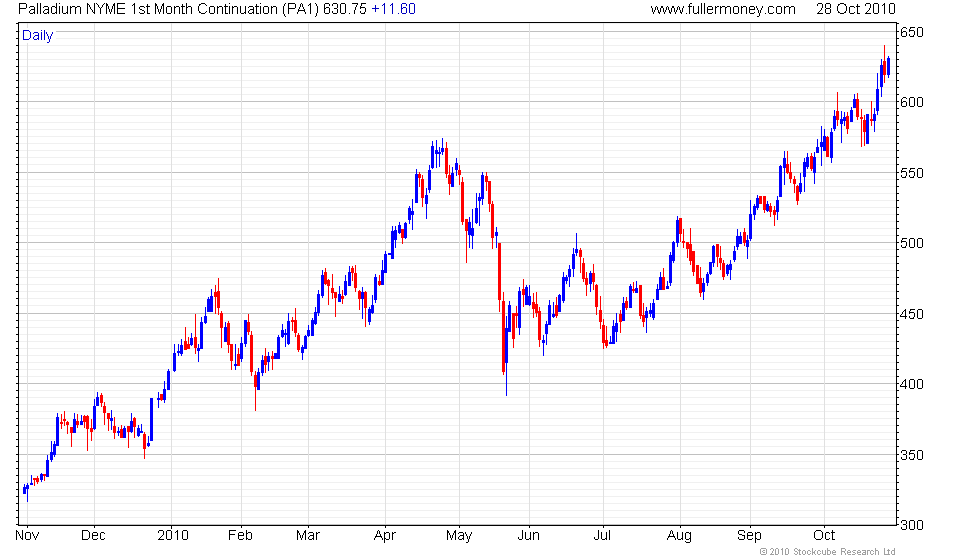Click the last price value 630.75
Viewport: 980px width, 560px height.
(x=345, y=9)
